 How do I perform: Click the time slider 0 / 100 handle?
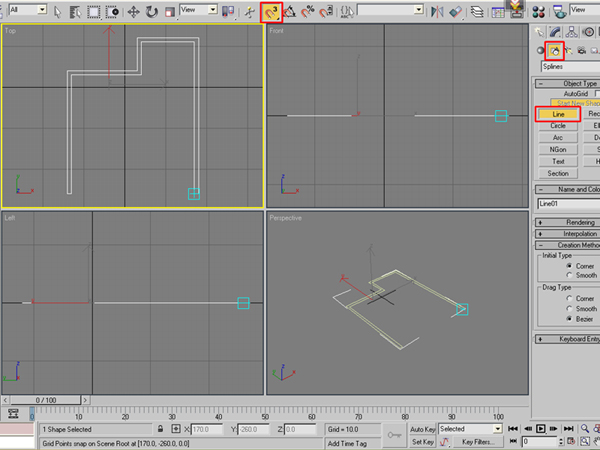pos(46,400)
